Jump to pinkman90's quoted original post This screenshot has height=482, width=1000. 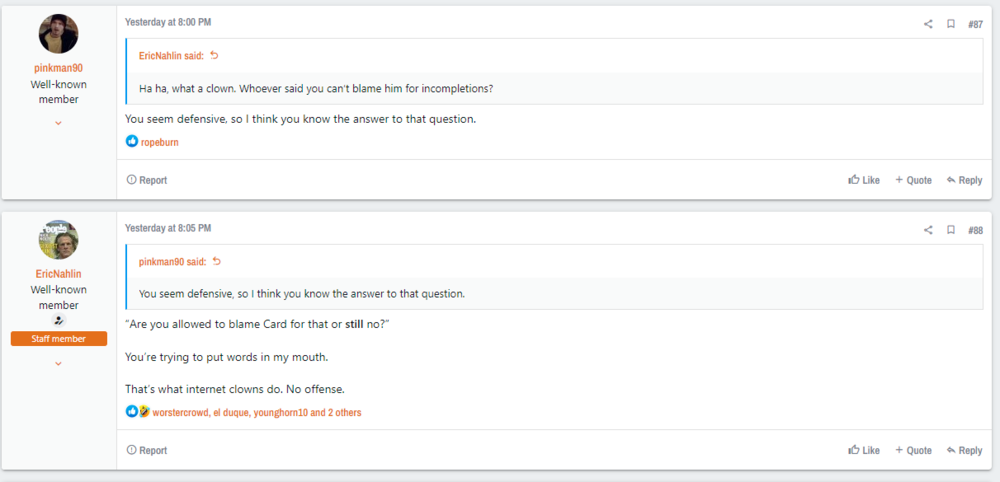click(214, 261)
